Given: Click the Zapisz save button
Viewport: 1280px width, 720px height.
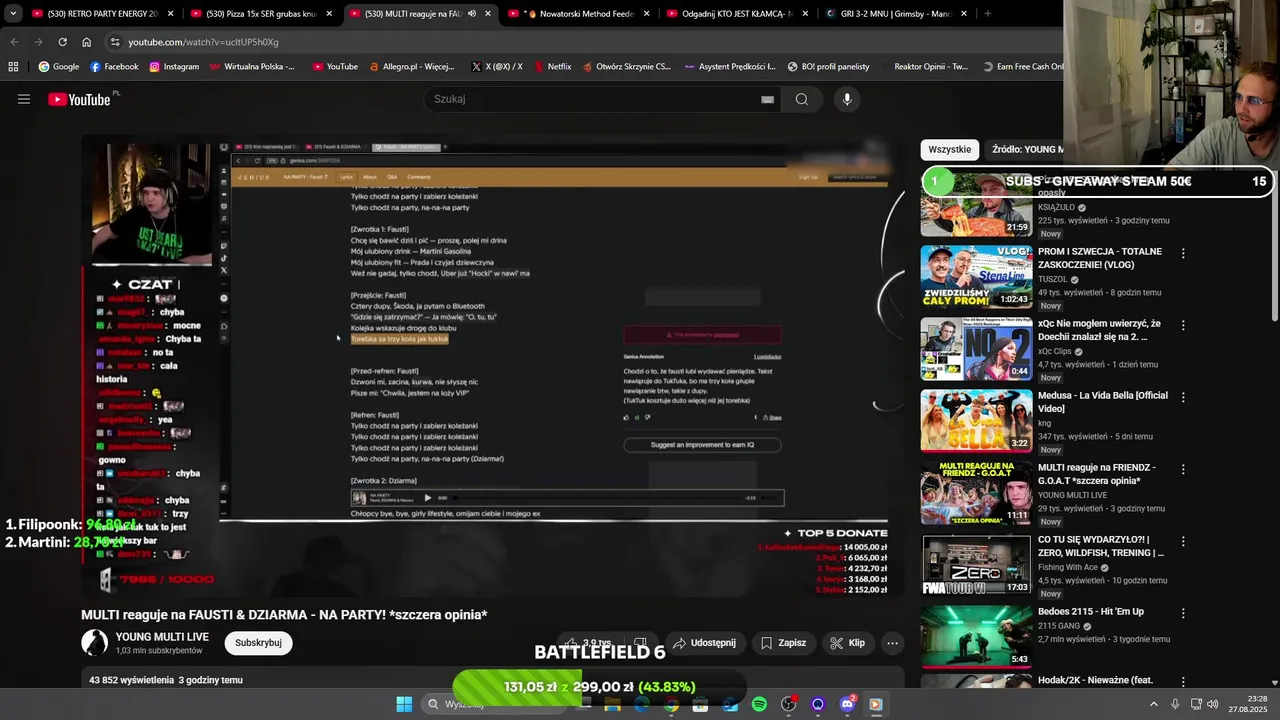Looking at the screenshot, I should 783,643.
